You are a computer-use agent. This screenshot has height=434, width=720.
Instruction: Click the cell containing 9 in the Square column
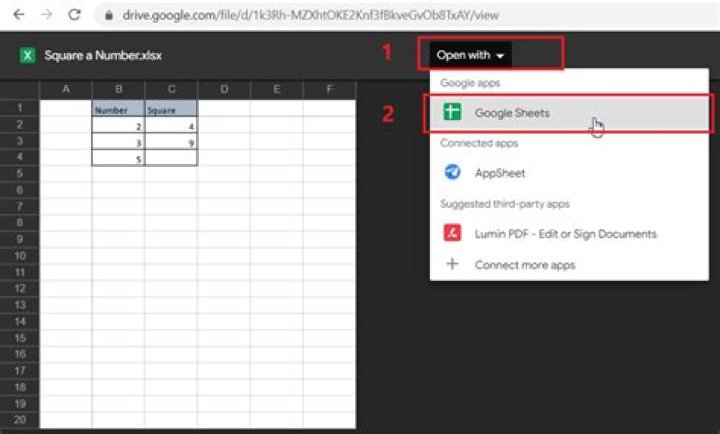171,141
